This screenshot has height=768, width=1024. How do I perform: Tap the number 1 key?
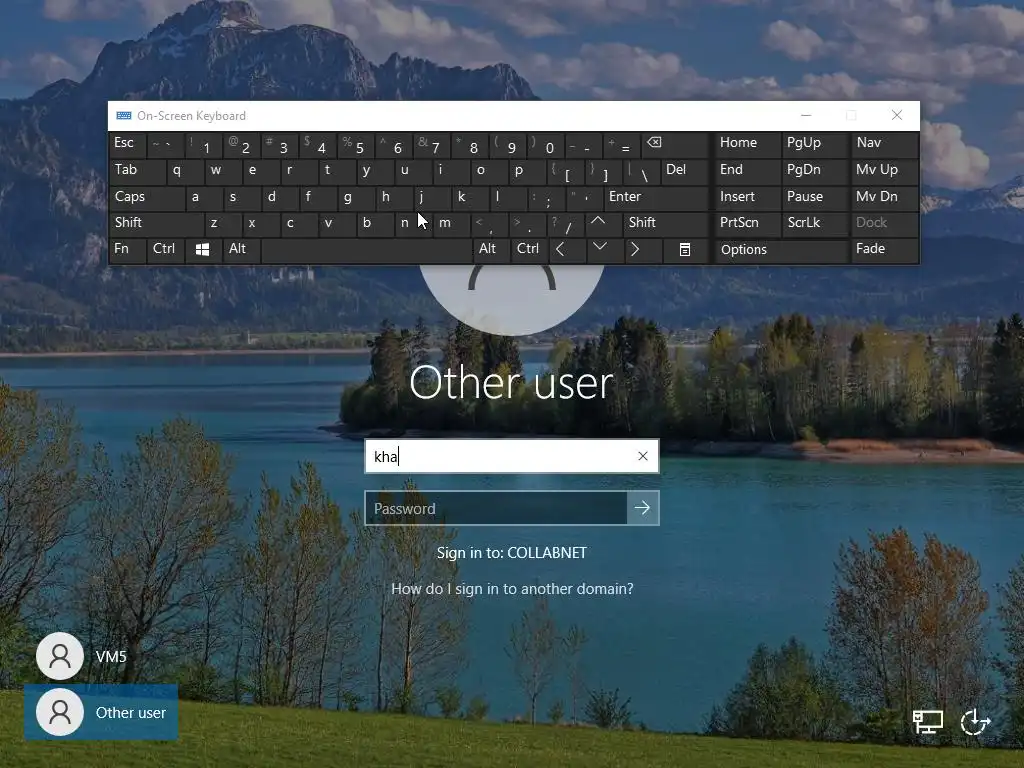pyautogui.click(x=202, y=145)
